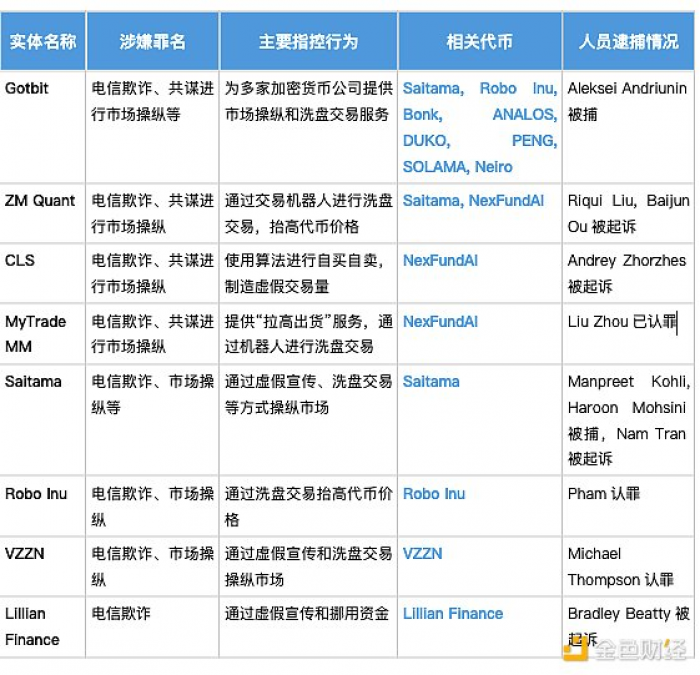
Task: Click Saitama row charge cell 电信欺诈、市场操纵等
Action: pos(152,420)
